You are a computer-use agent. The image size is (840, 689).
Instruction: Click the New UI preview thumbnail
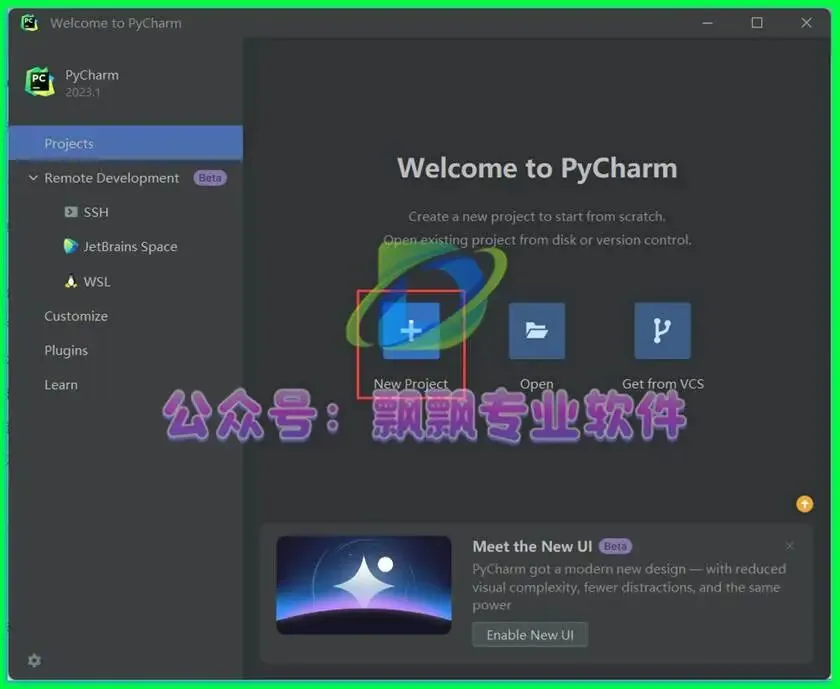(364, 585)
